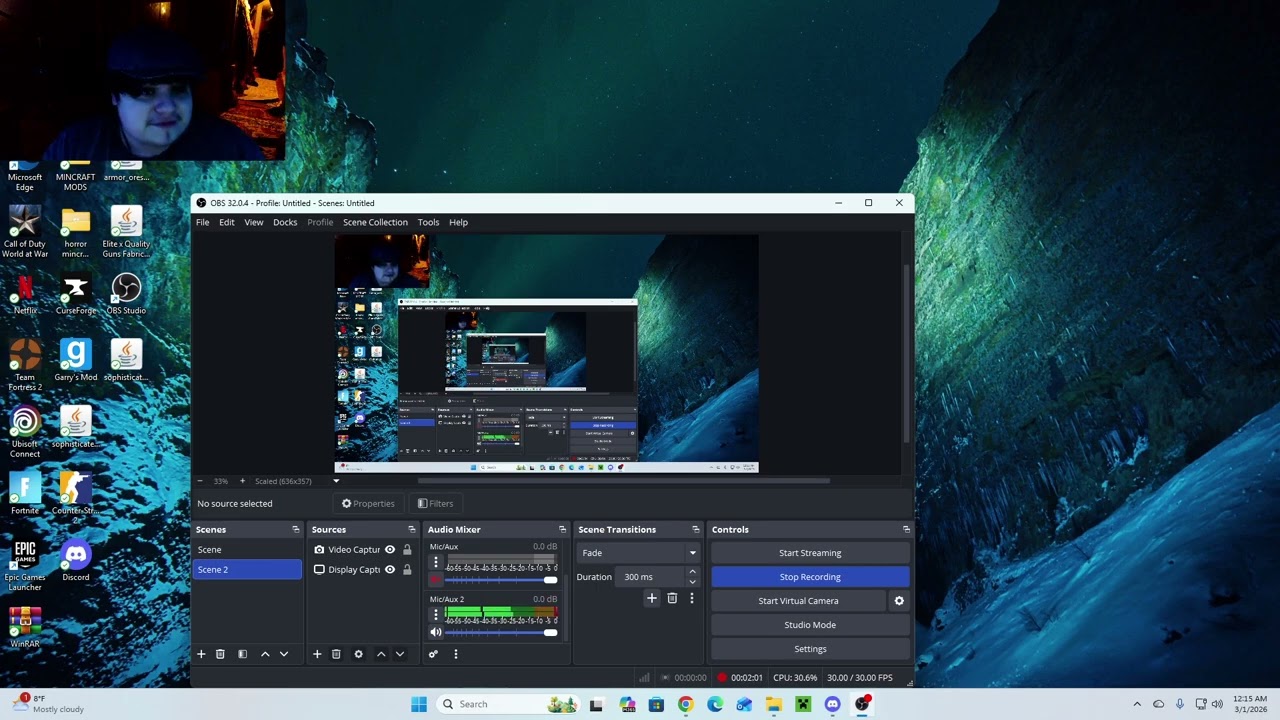
Task: Open the File menu
Action: [203, 222]
